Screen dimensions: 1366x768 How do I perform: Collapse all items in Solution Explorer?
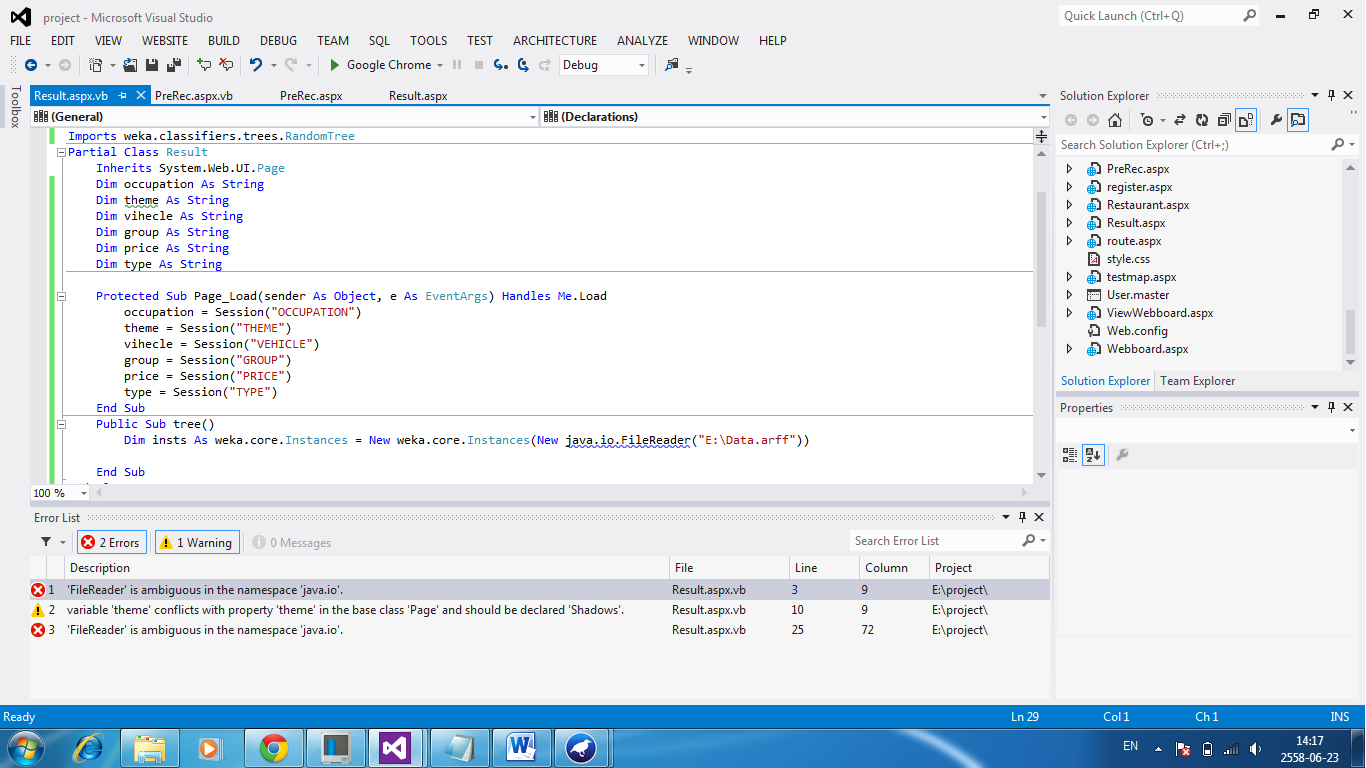(x=1224, y=120)
